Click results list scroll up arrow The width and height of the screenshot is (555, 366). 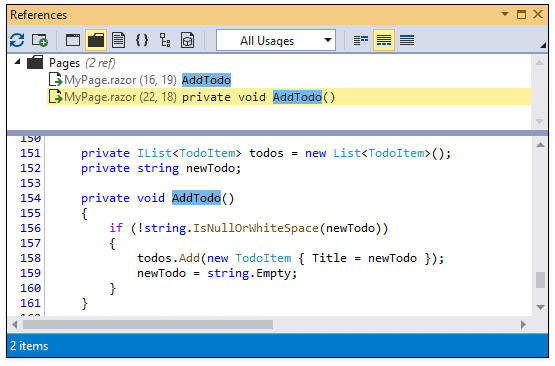(539, 63)
